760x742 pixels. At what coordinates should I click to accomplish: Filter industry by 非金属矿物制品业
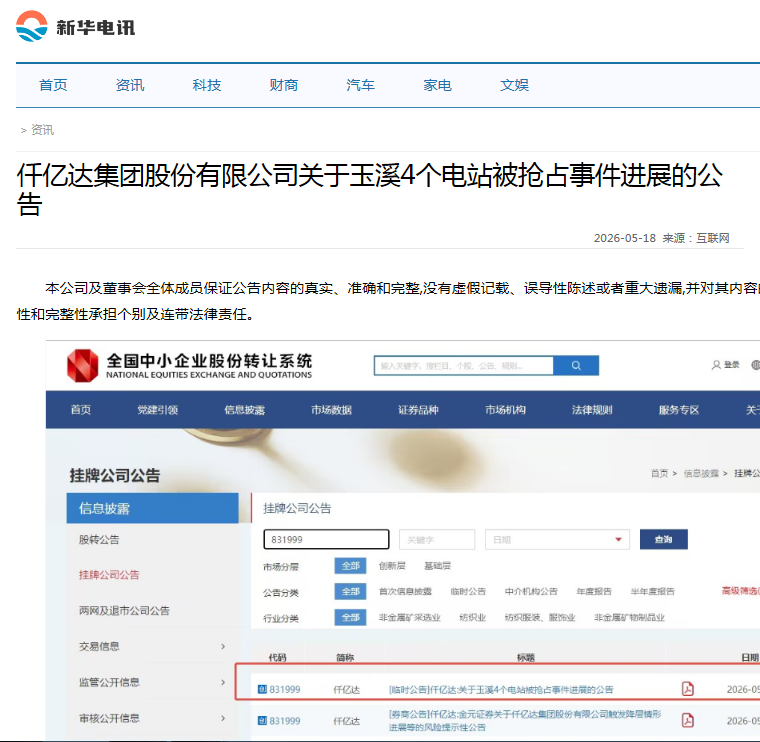(629, 617)
